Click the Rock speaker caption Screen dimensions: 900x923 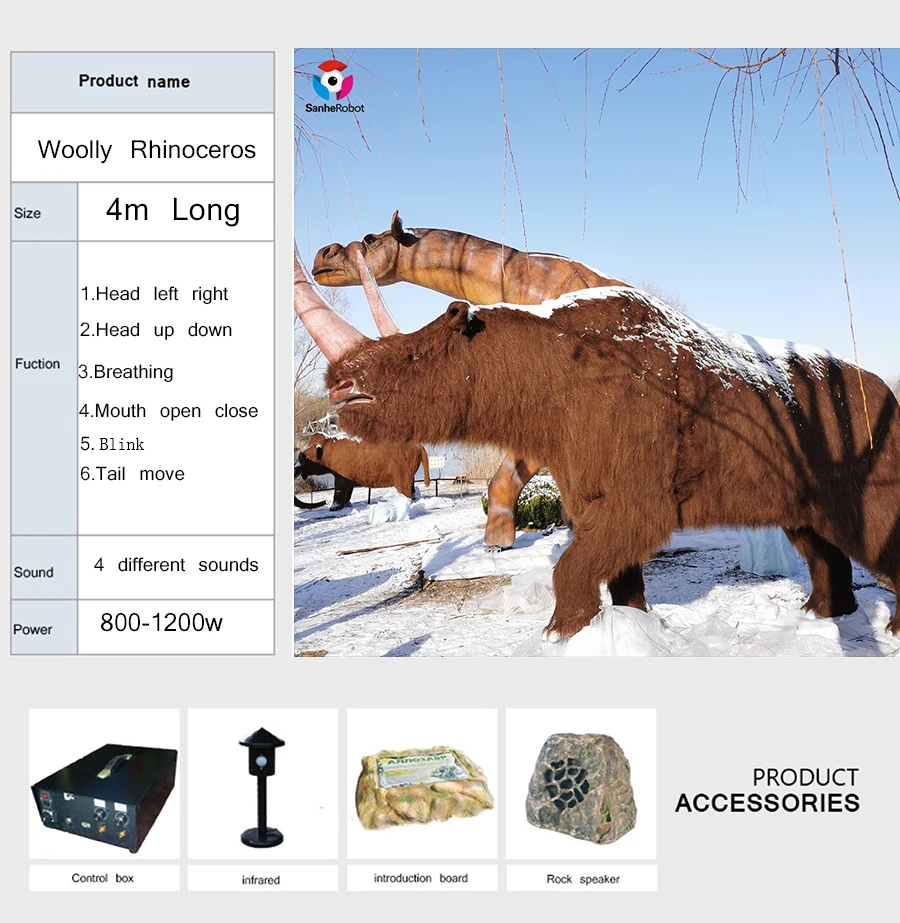tap(582, 879)
